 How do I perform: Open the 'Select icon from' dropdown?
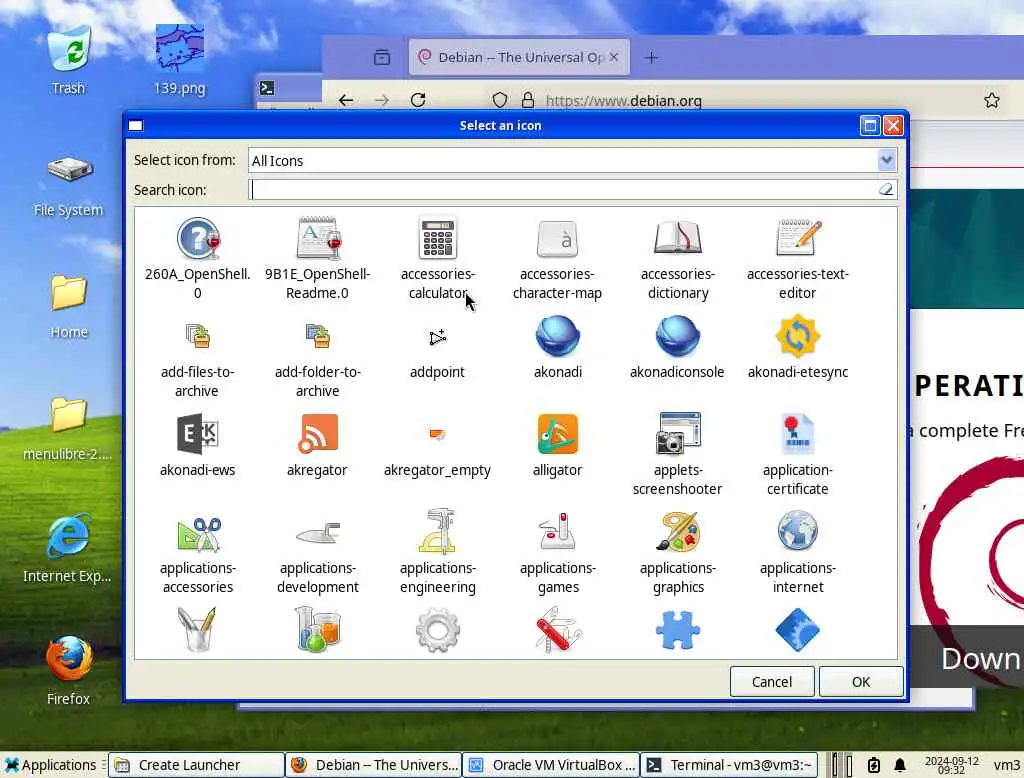coord(572,160)
